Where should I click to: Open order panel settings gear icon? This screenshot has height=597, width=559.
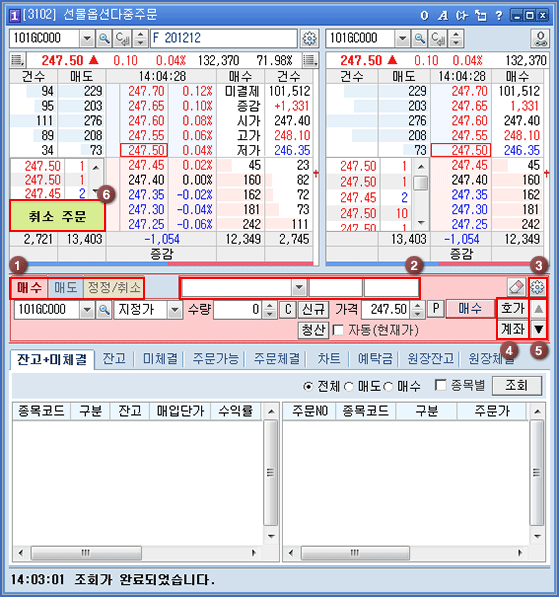point(537,287)
